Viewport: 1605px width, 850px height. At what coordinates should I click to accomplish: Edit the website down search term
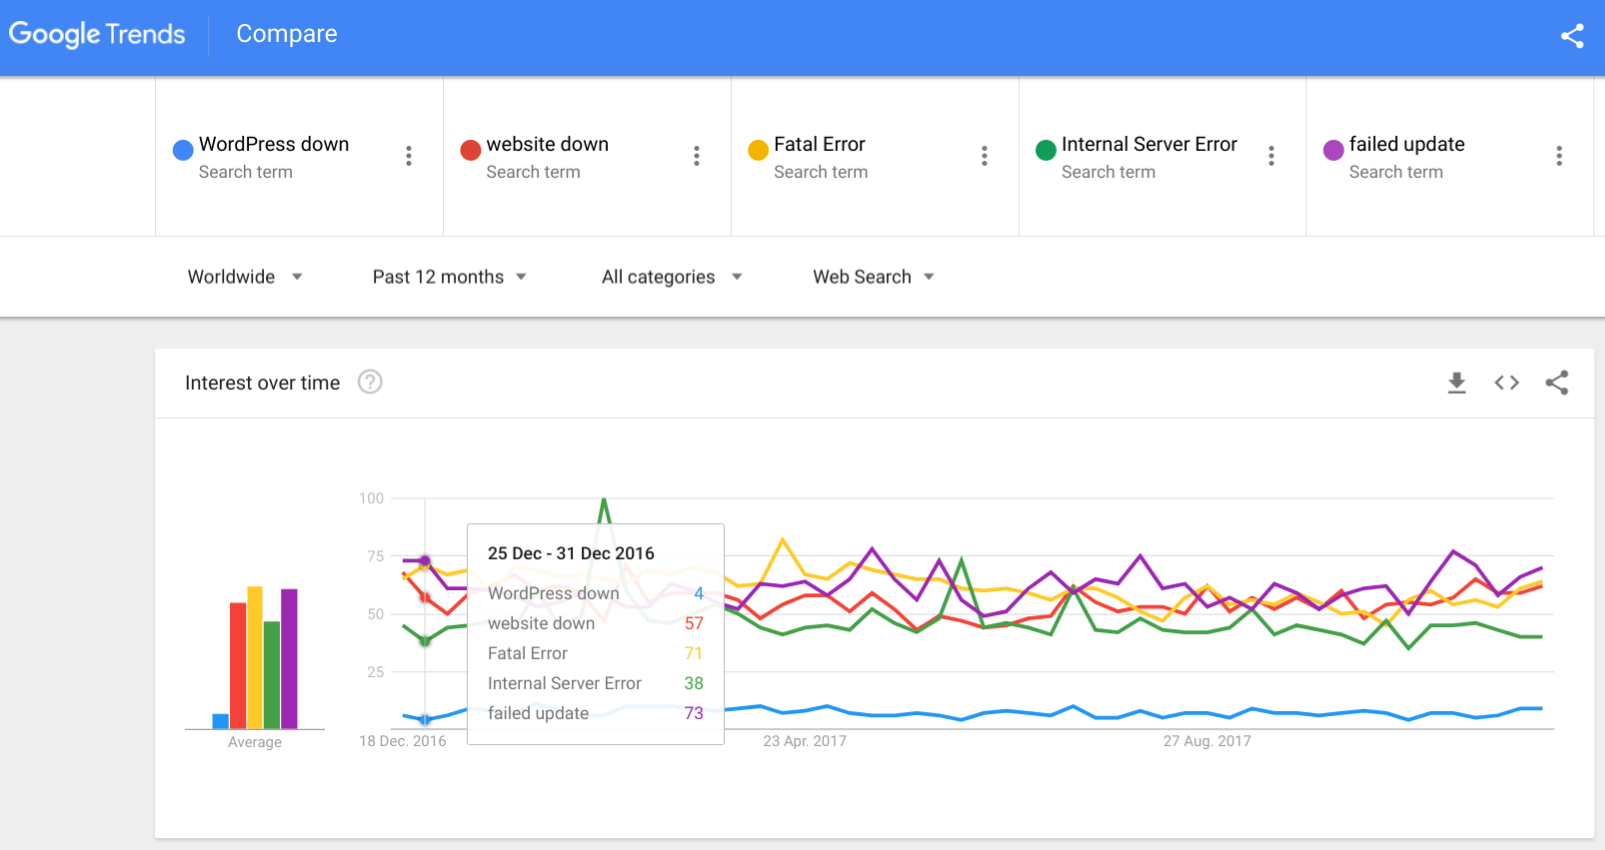coord(548,144)
